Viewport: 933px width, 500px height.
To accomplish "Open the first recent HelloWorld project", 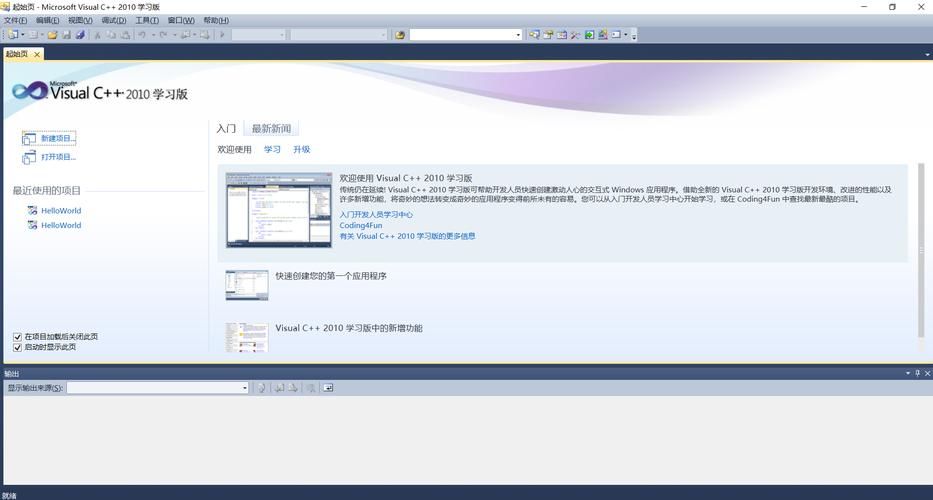I will 61,211.
